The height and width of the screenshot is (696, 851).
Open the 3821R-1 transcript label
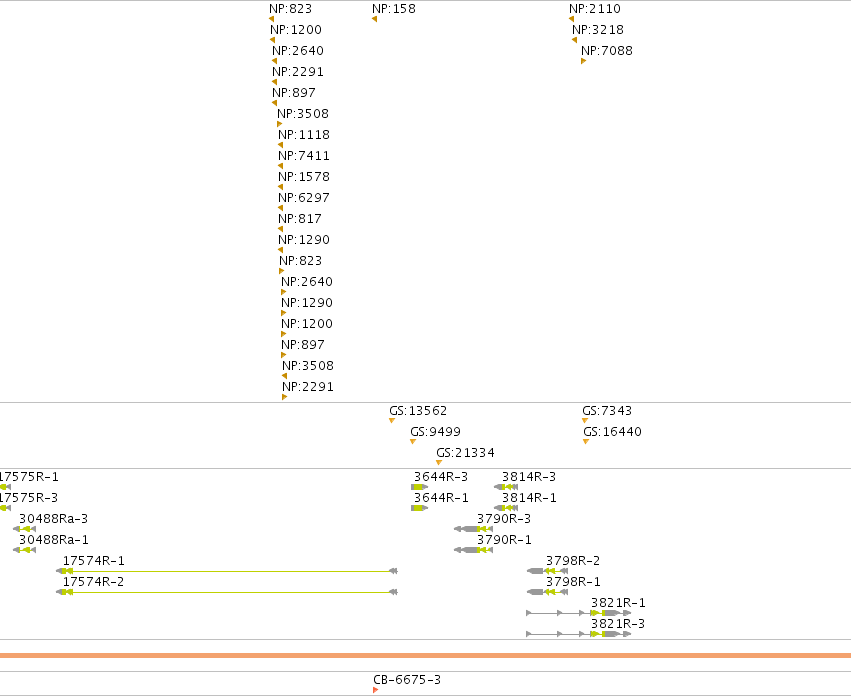[x=618, y=603]
